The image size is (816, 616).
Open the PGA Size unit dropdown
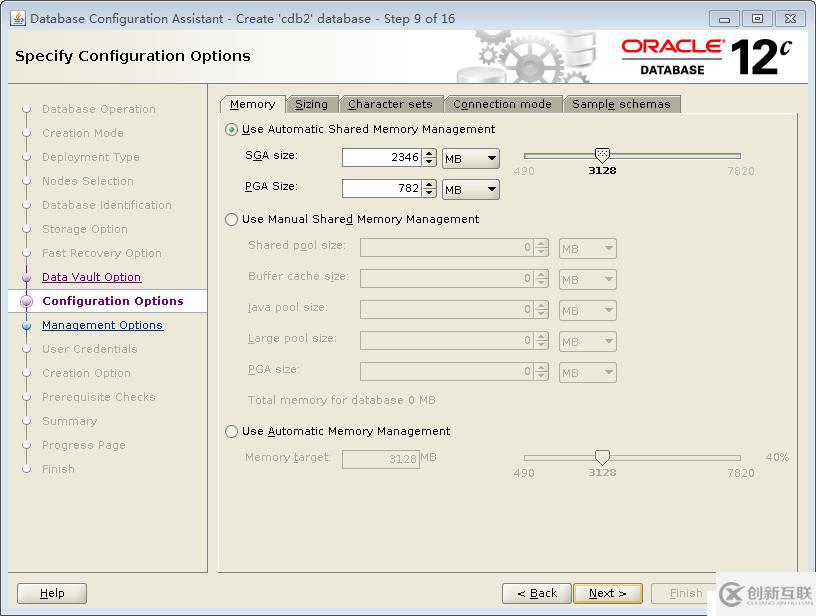[x=470, y=189]
